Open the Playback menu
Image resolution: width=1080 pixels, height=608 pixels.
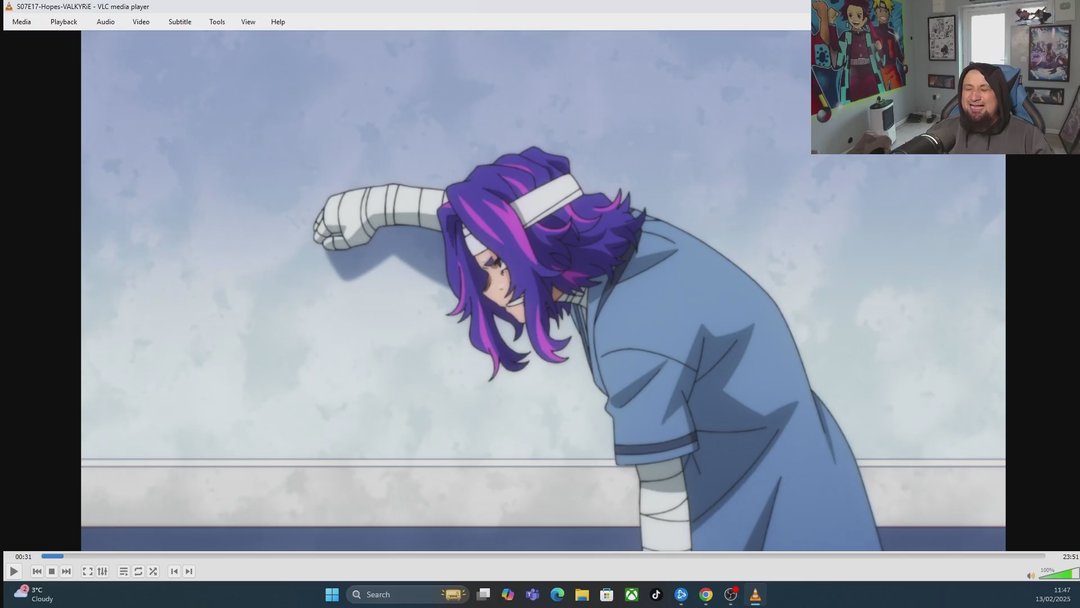pos(63,21)
